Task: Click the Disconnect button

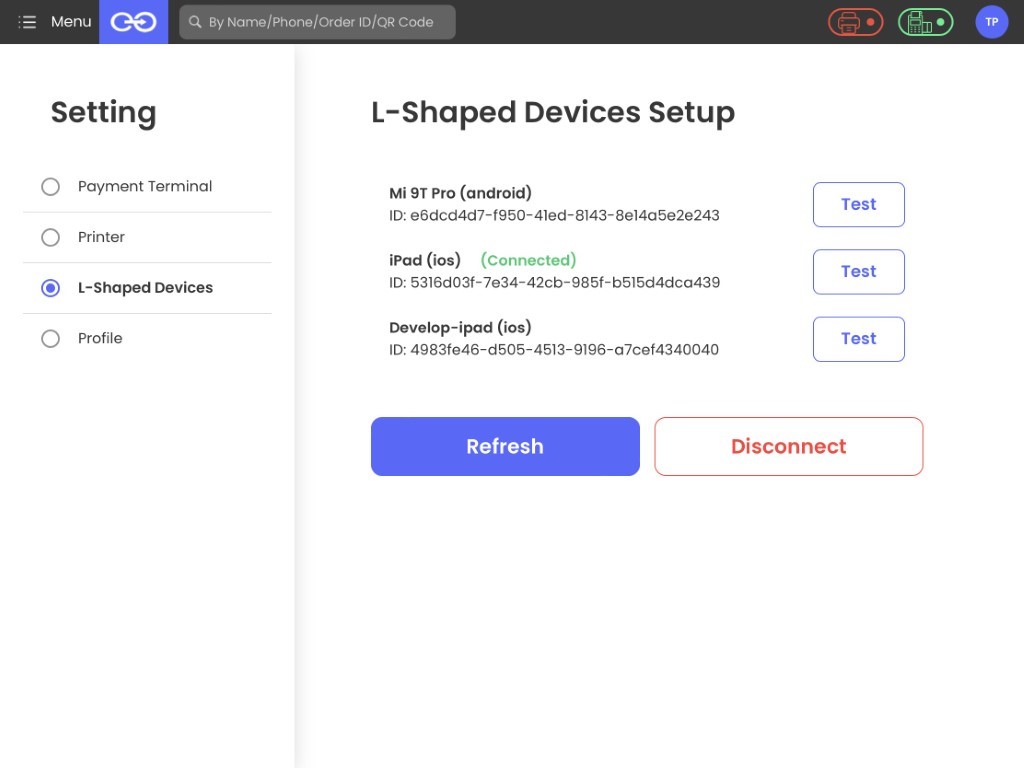Action: (x=789, y=447)
